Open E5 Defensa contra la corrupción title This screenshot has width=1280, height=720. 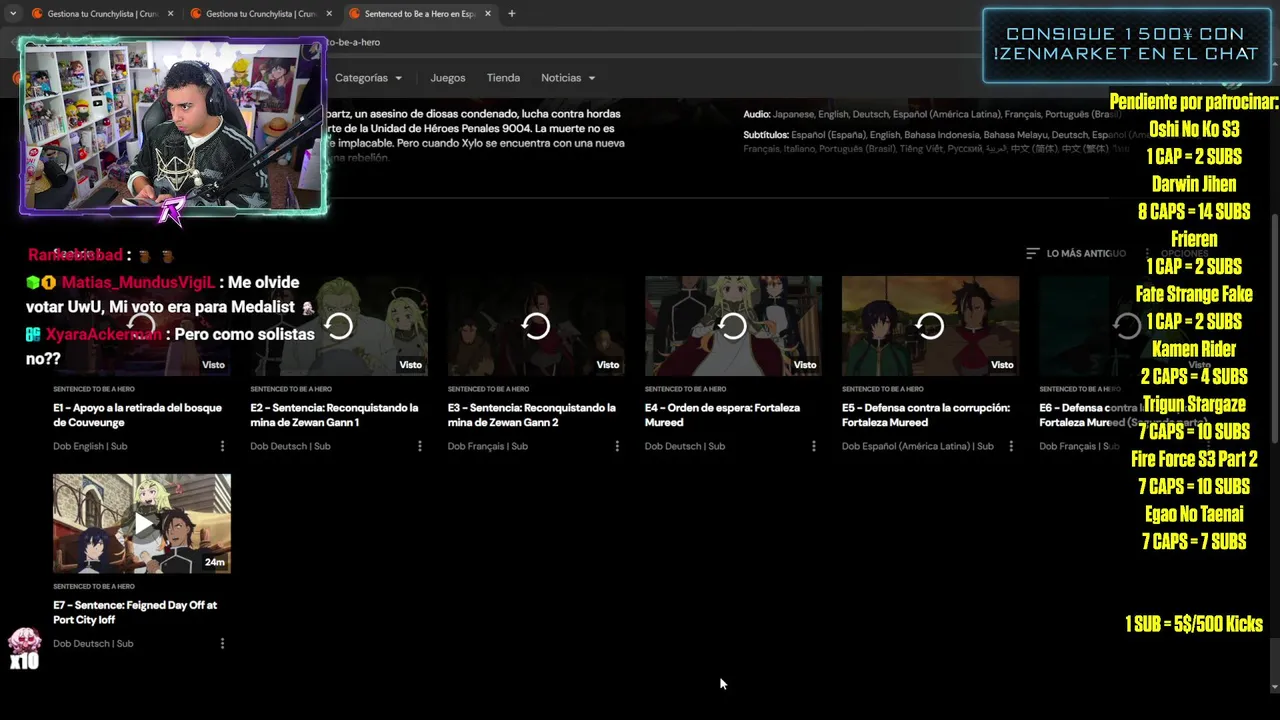pos(926,415)
